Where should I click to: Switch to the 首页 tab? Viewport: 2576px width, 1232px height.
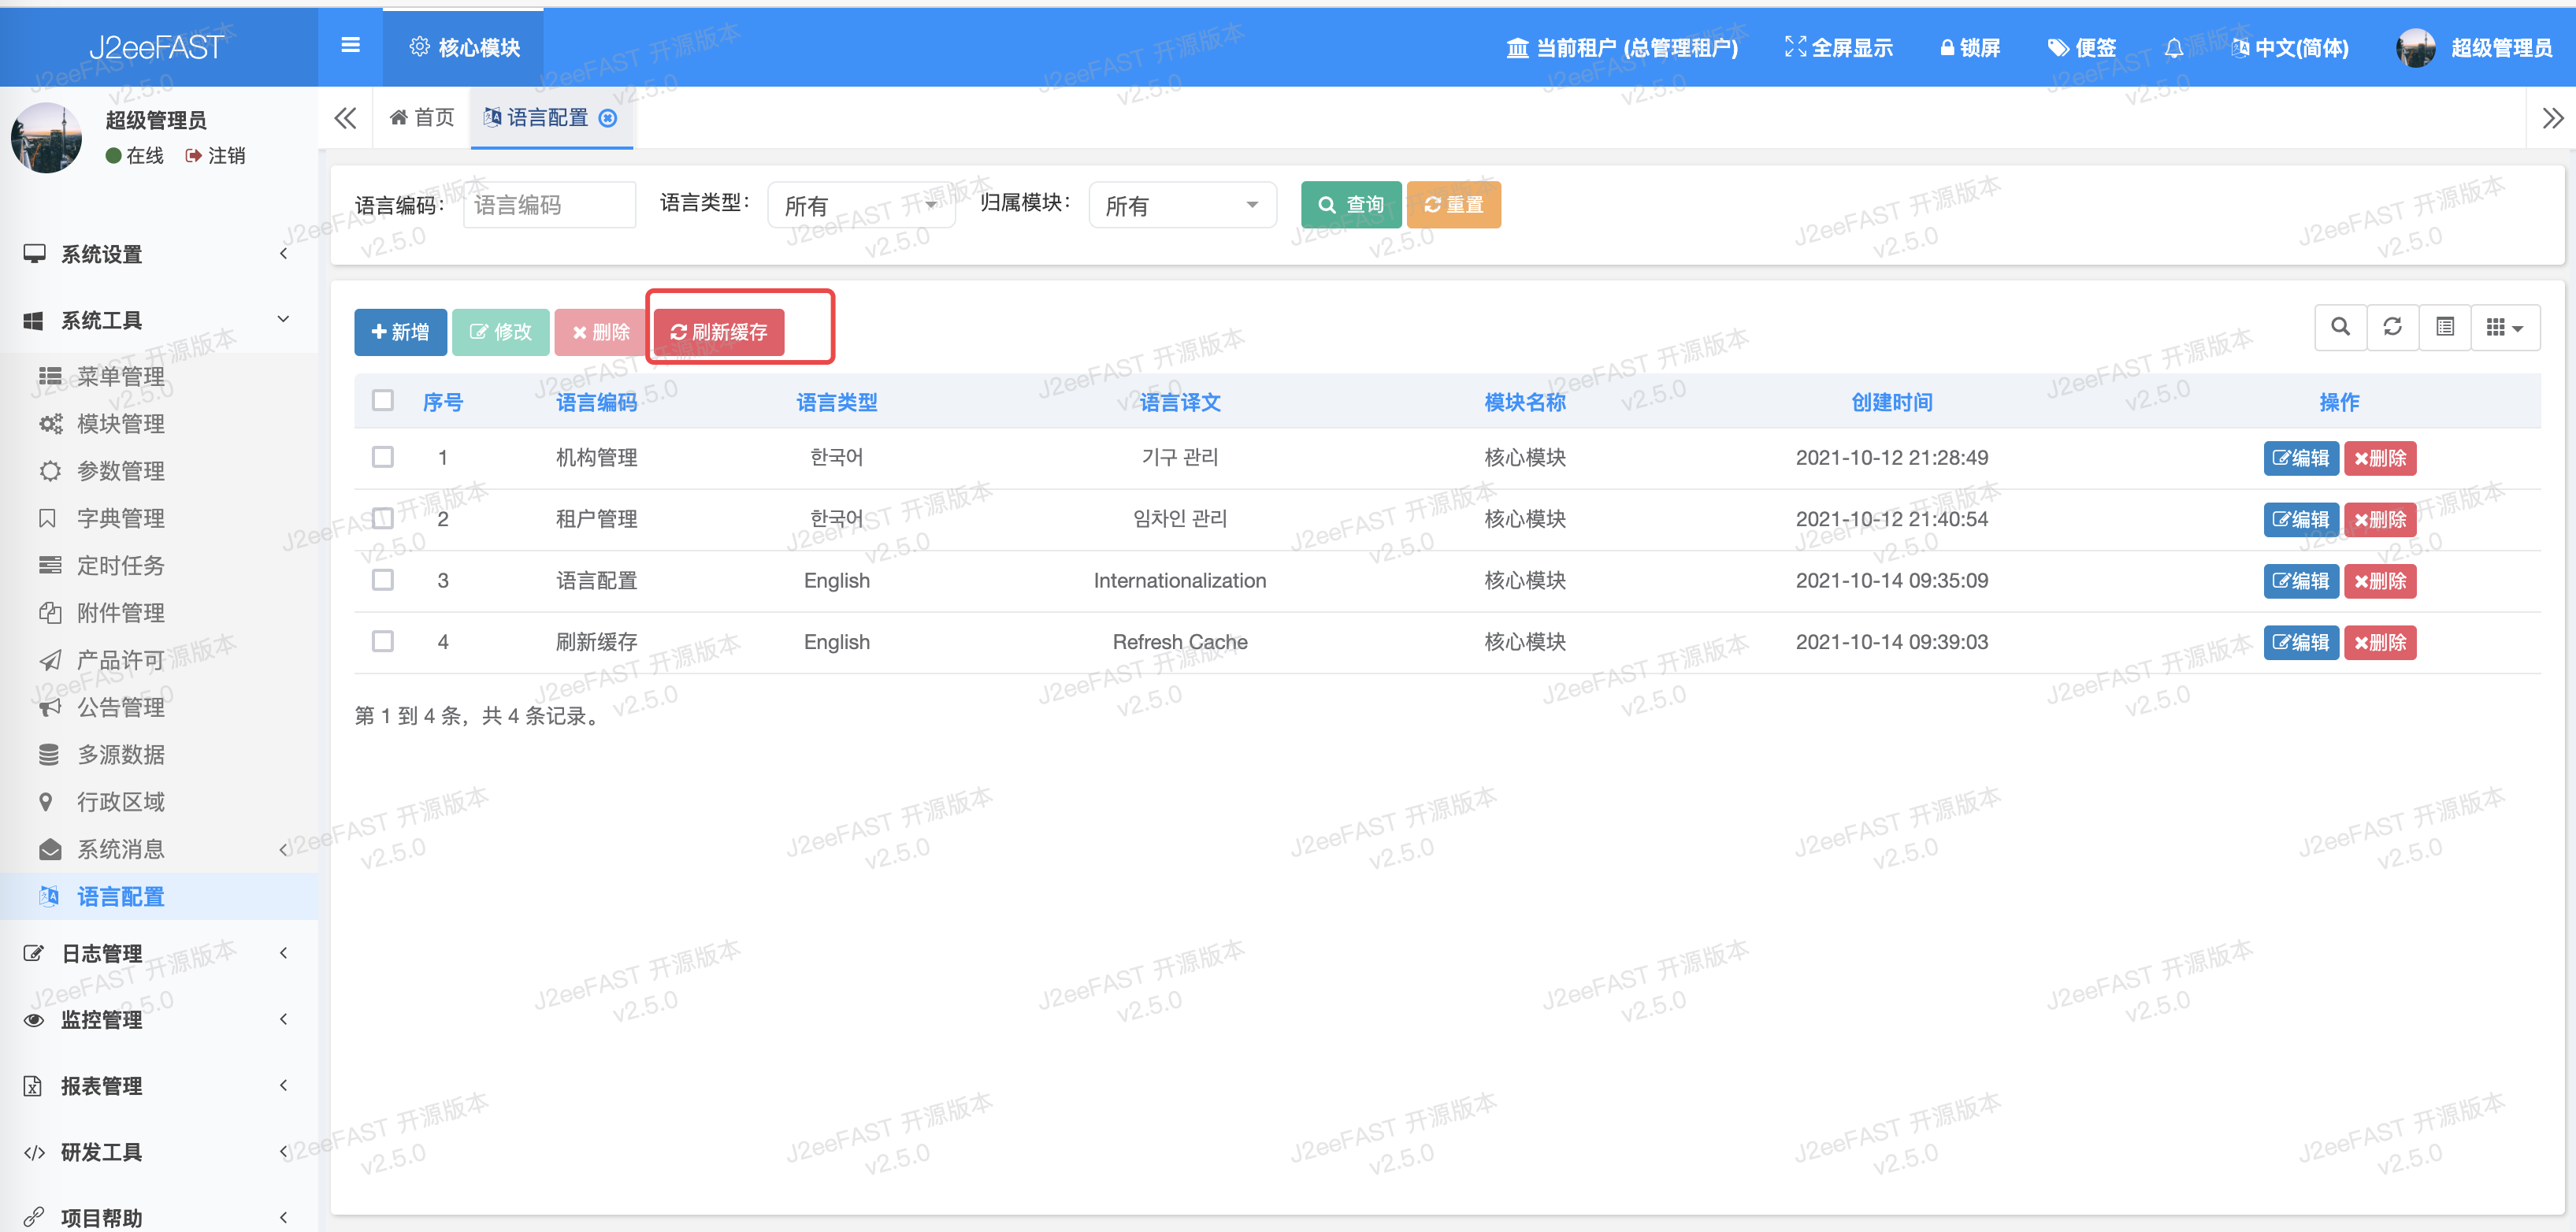click(x=422, y=118)
